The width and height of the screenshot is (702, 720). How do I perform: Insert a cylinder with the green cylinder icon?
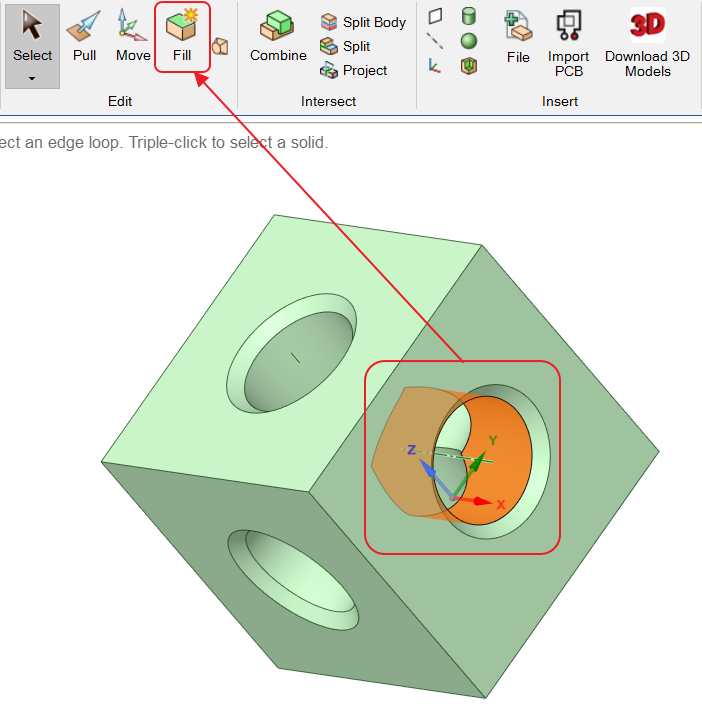pyautogui.click(x=469, y=16)
